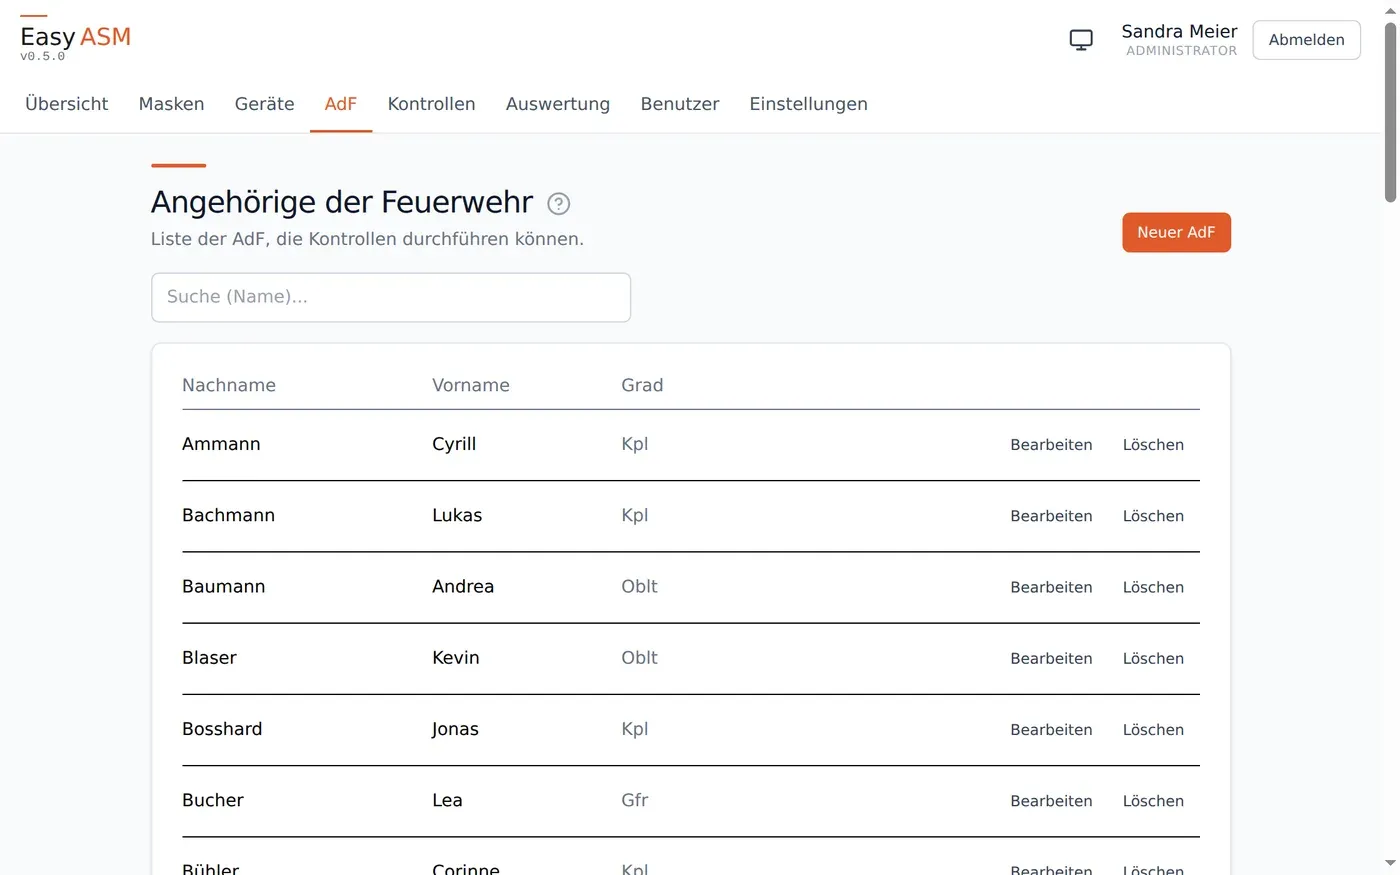Click the Grad column header
The image size is (1400, 875).
(x=642, y=385)
